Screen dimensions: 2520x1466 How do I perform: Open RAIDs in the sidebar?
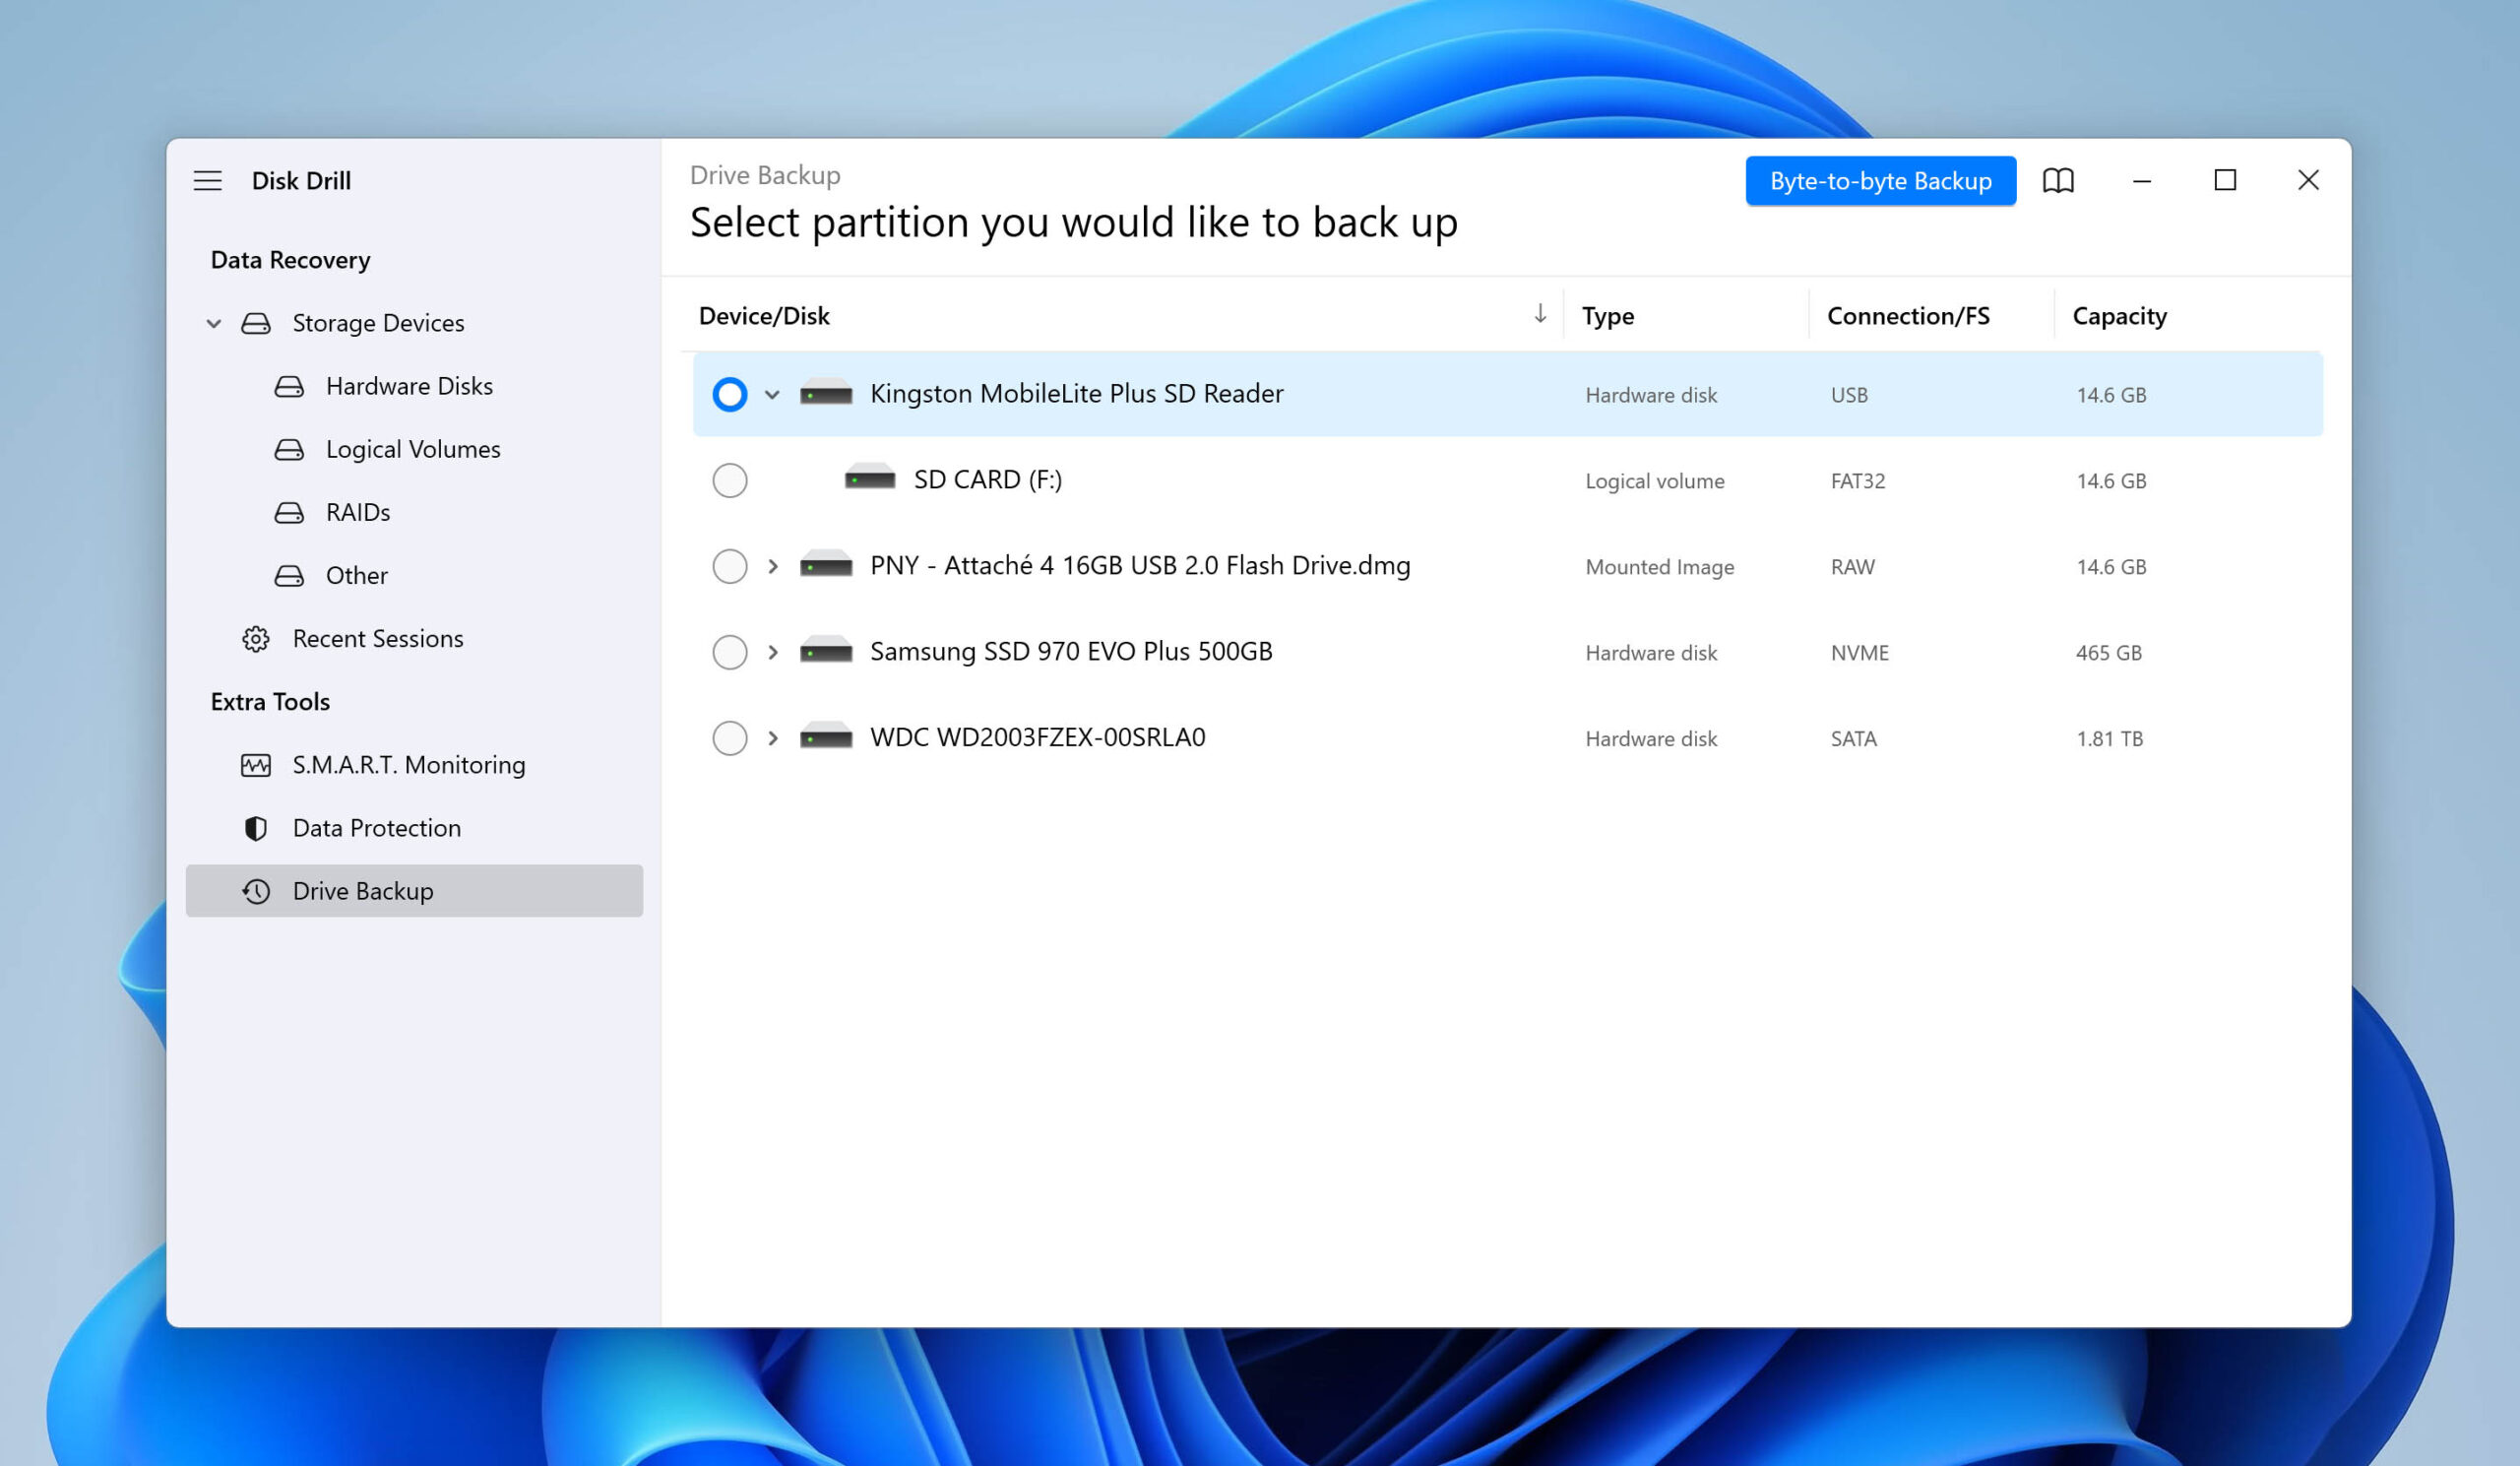point(358,512)
